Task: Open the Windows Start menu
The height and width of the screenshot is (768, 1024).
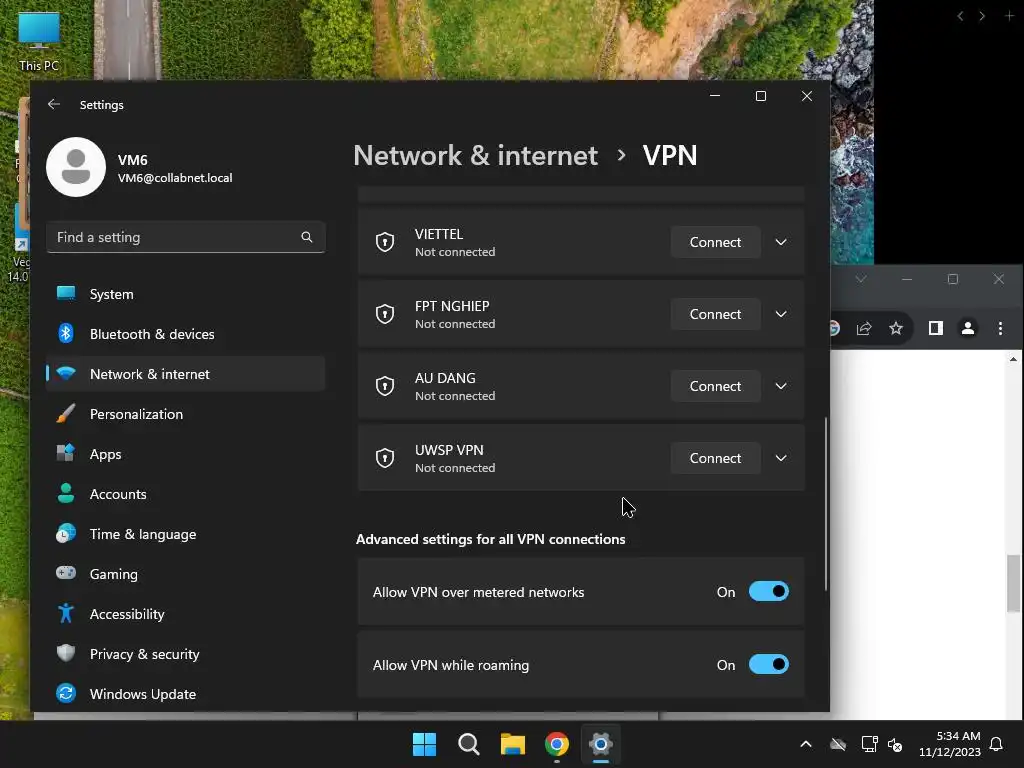Action: click(424, 744)
